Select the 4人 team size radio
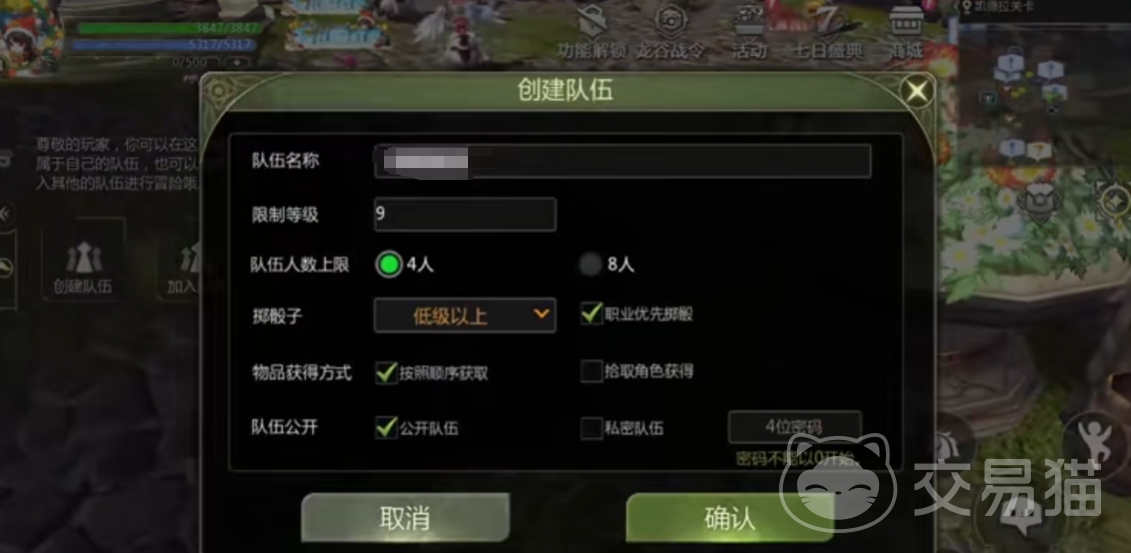The image size is (1131, 553). pos(389,265)
